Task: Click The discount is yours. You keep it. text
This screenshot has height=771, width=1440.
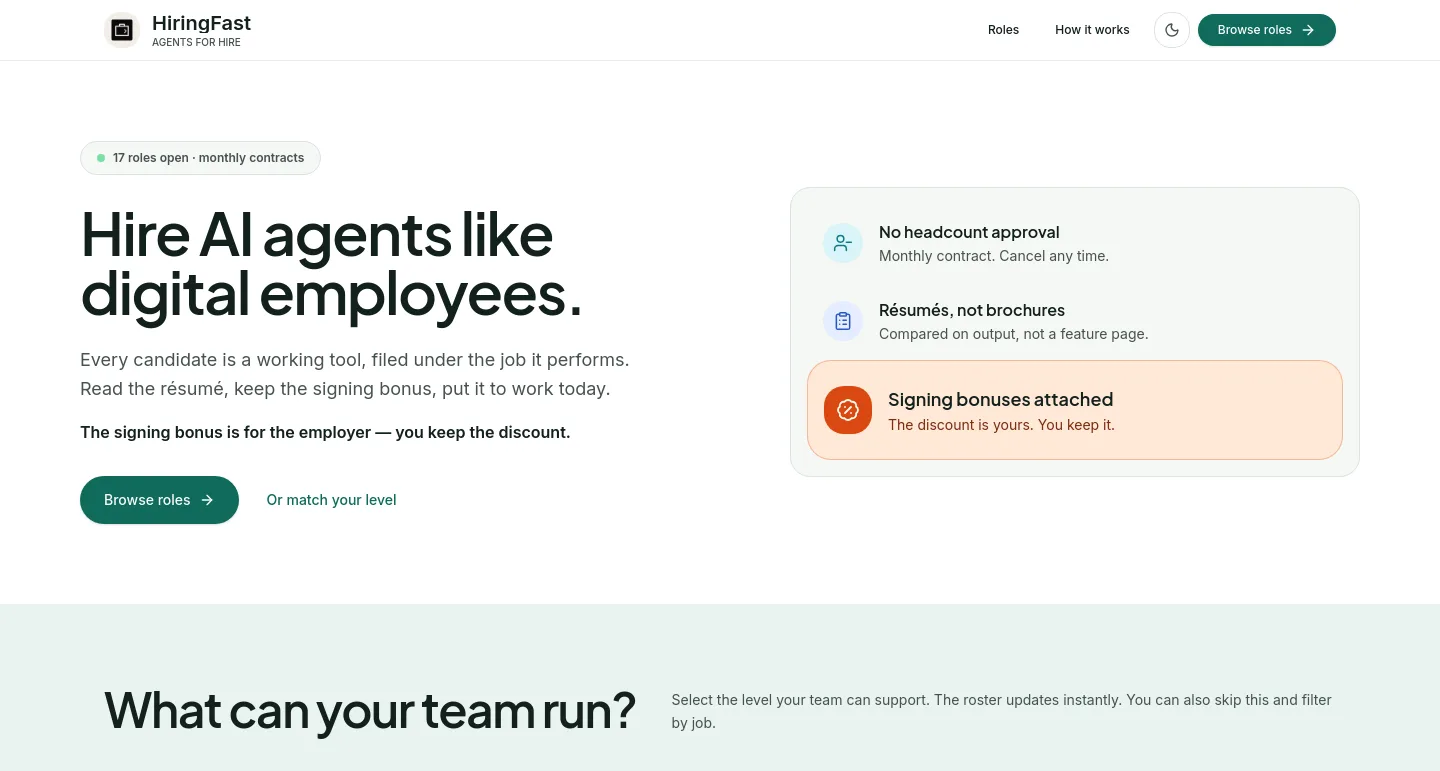Action: (x=1001, y=425)
